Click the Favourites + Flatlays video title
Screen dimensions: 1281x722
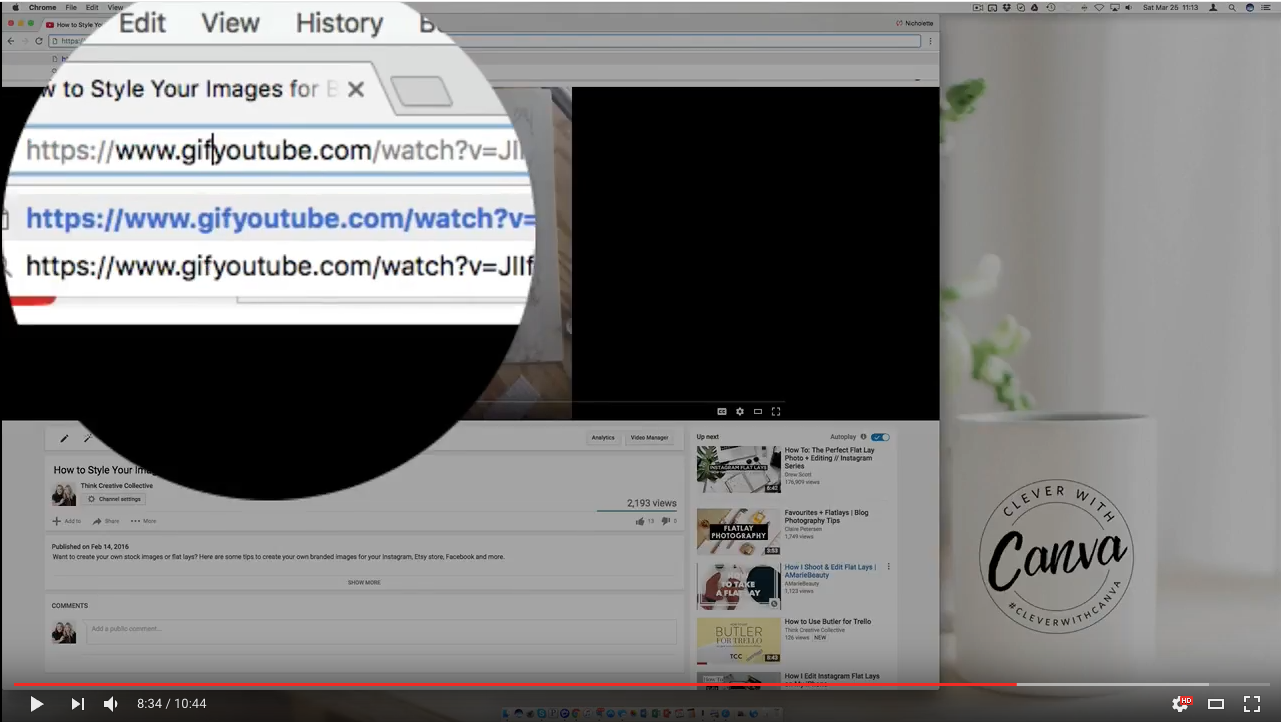[x=826, y=517]
